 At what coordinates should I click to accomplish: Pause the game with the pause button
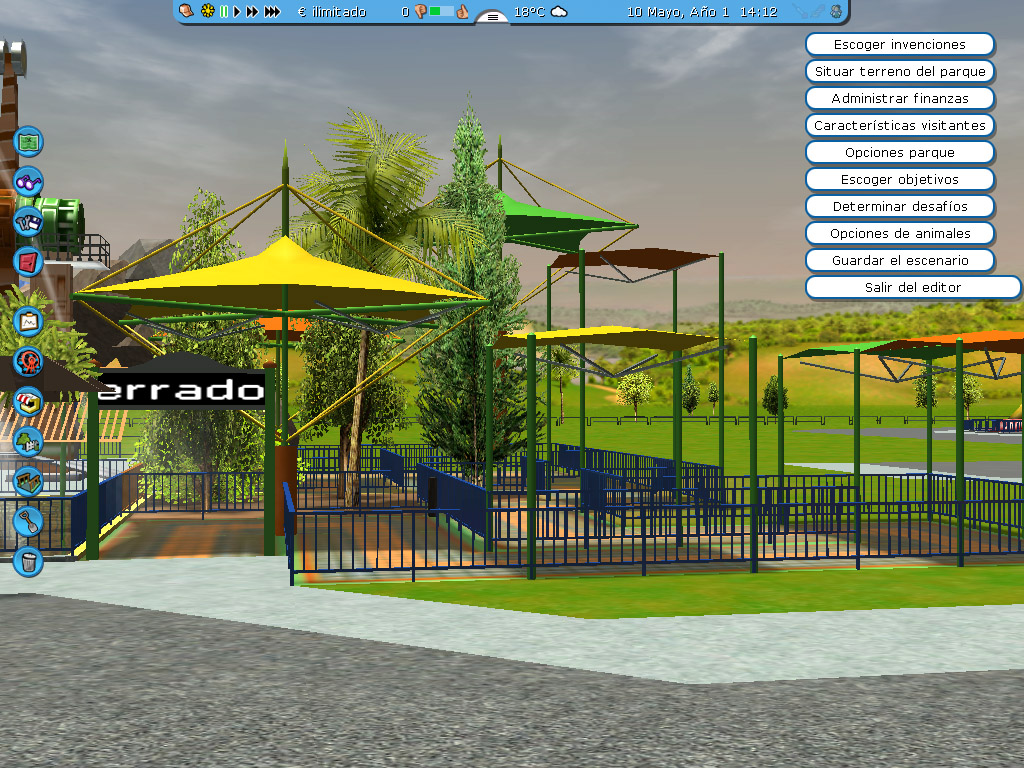[224, 11]
